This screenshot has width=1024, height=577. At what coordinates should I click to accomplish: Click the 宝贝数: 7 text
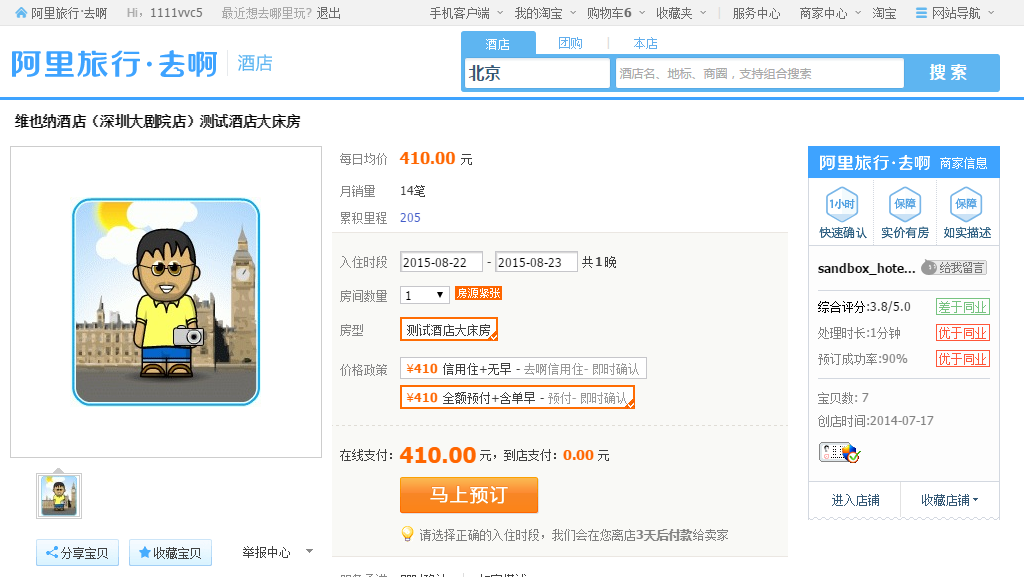843,398
